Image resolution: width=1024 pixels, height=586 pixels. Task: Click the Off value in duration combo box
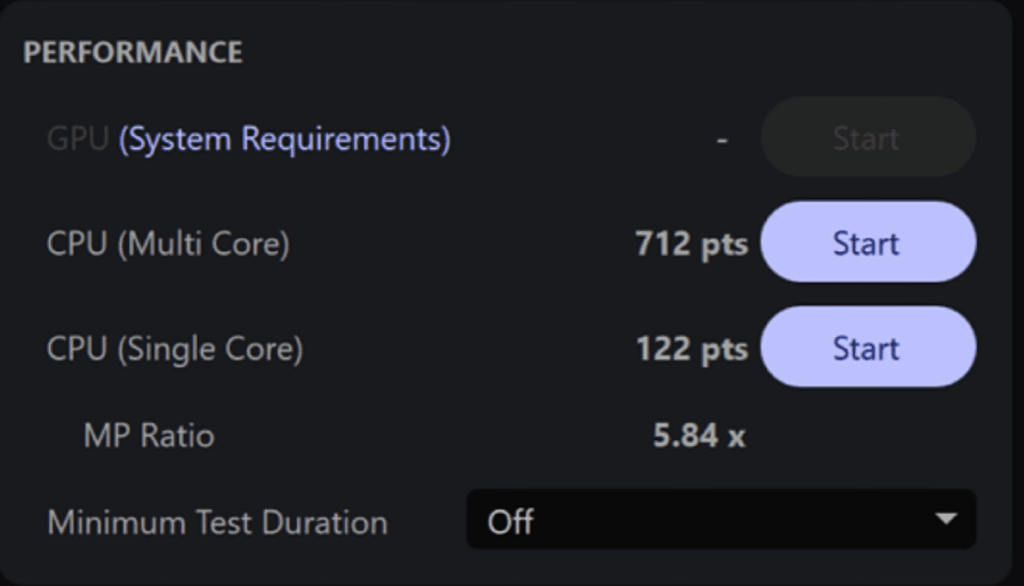coord(511,521)
